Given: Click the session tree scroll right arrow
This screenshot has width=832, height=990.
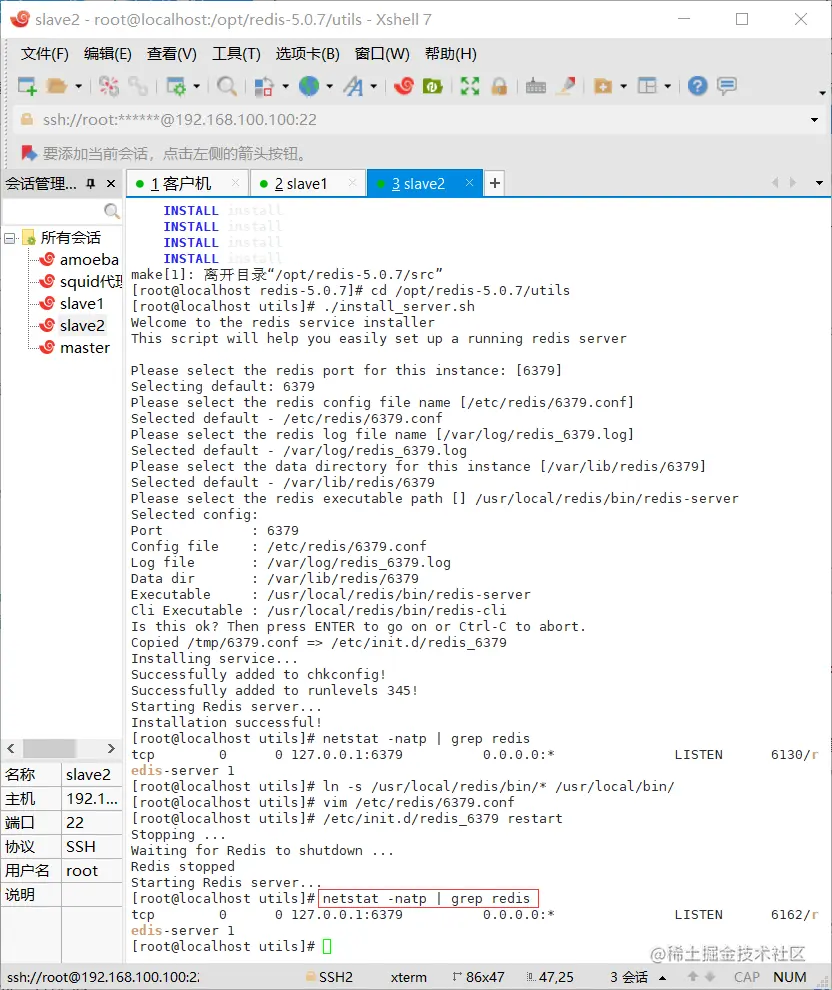Looking at the screenshot, I should click(x=111, y=748).
